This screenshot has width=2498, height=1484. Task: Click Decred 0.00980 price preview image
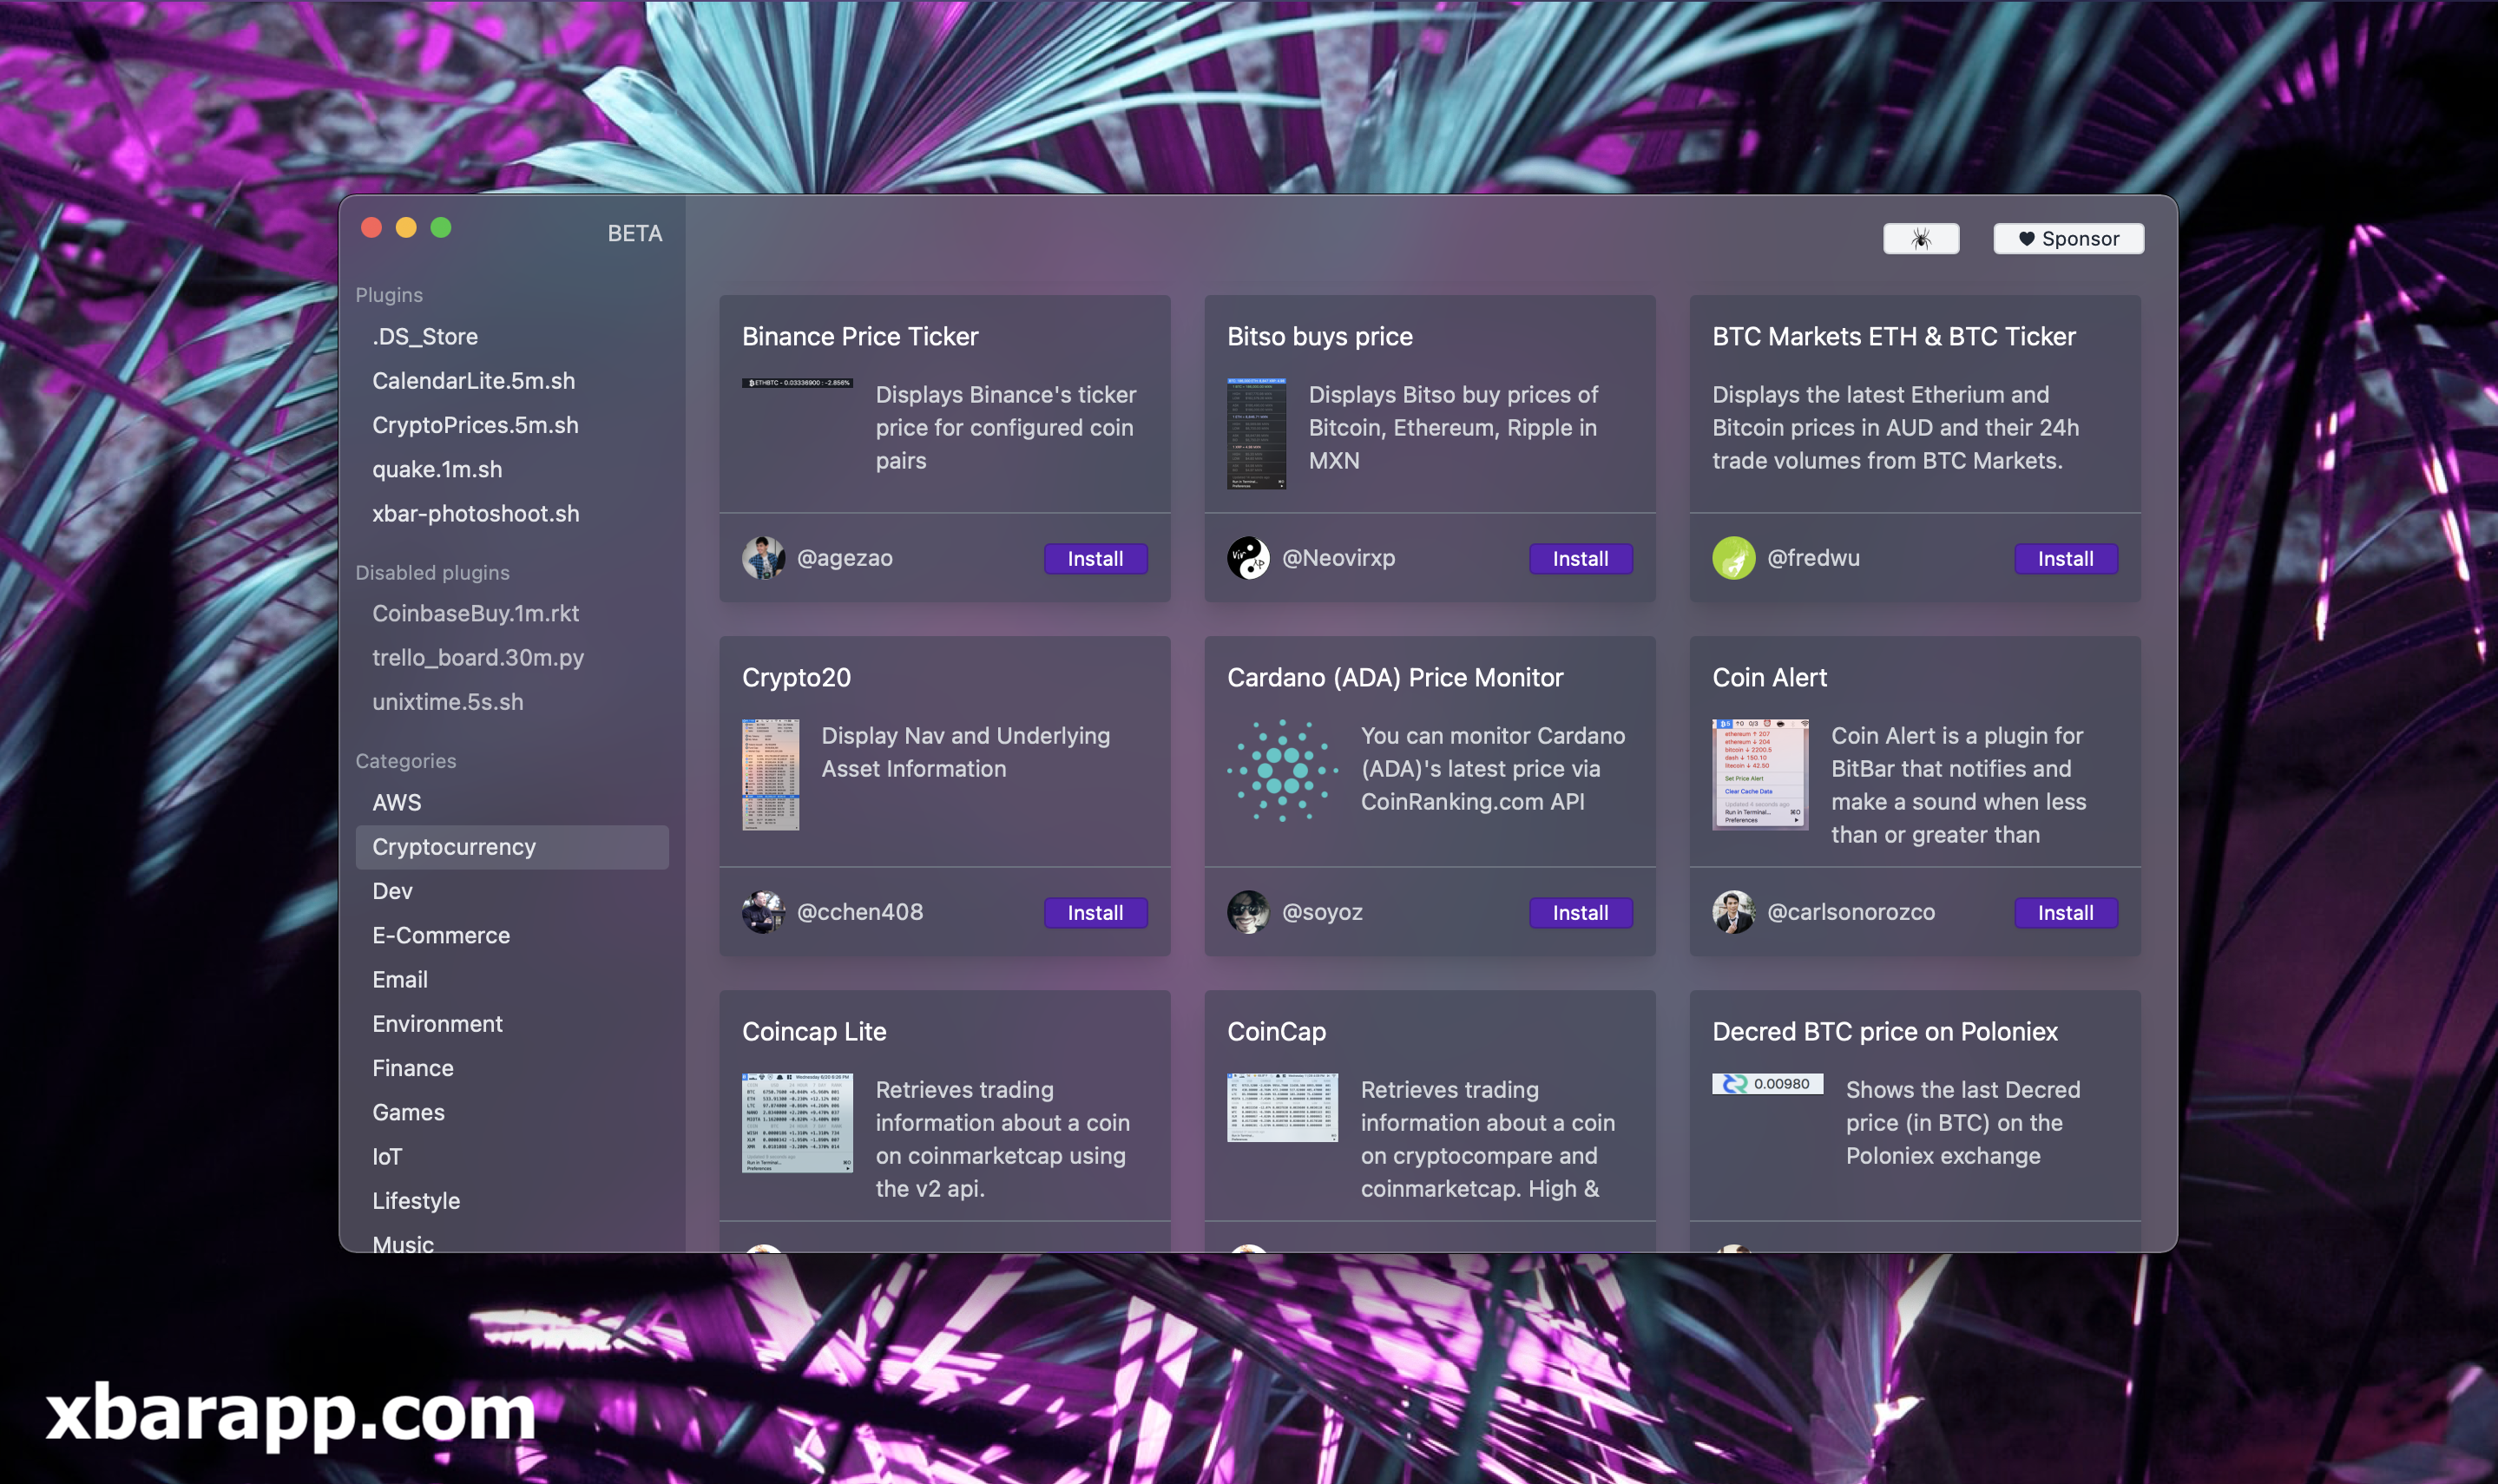[1767, 1084]
